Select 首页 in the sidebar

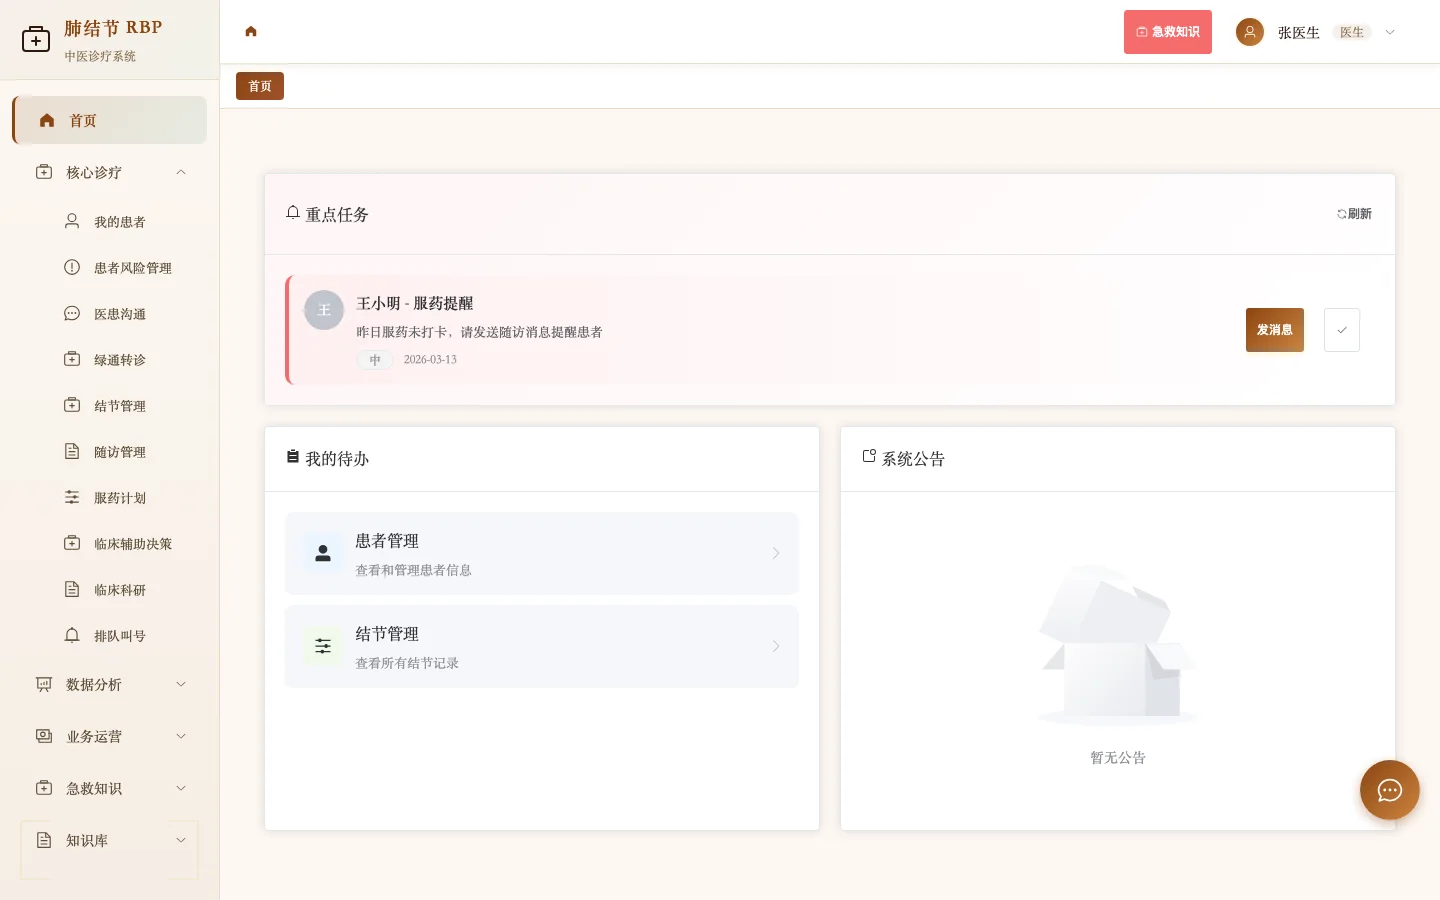[x=110, y=120]
